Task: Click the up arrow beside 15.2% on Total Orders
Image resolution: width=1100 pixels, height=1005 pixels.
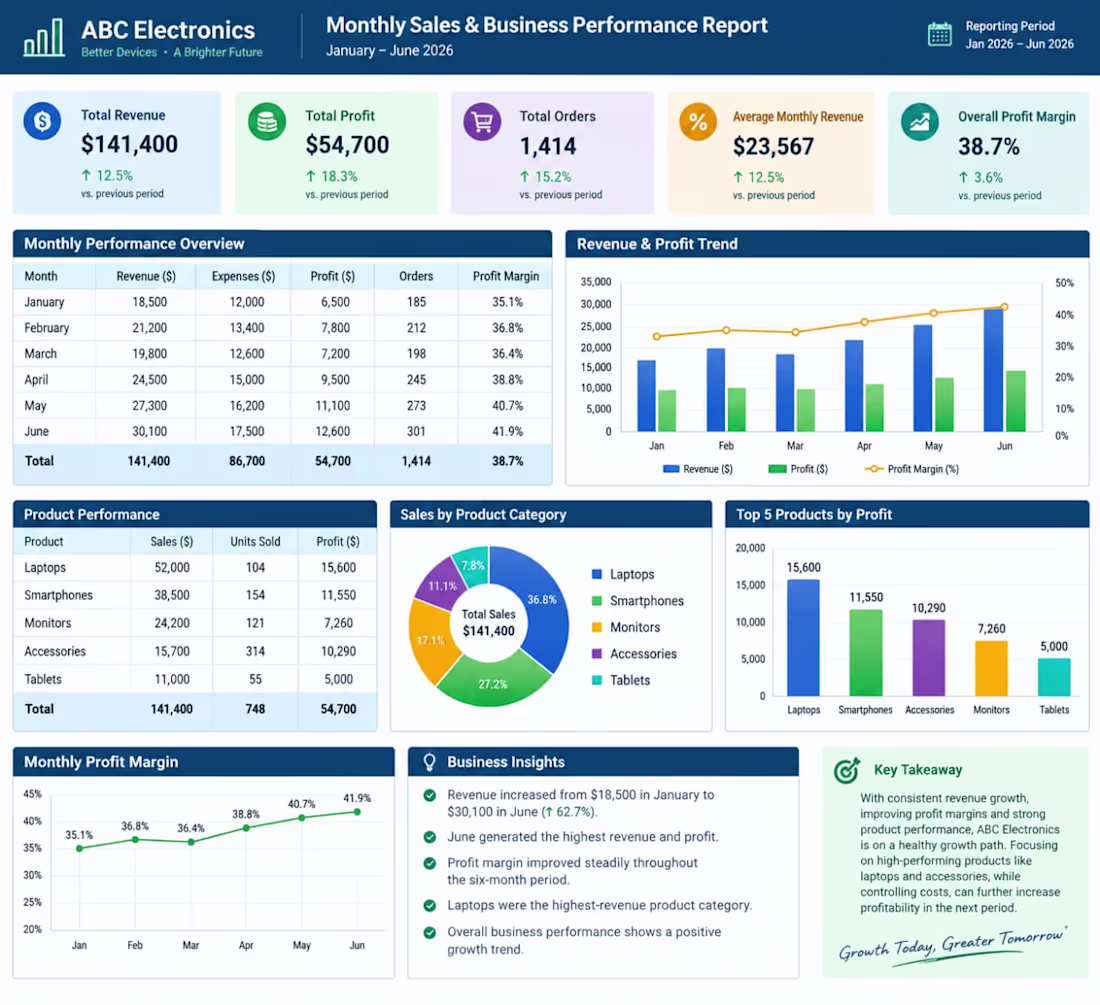Action: point(524,177)
